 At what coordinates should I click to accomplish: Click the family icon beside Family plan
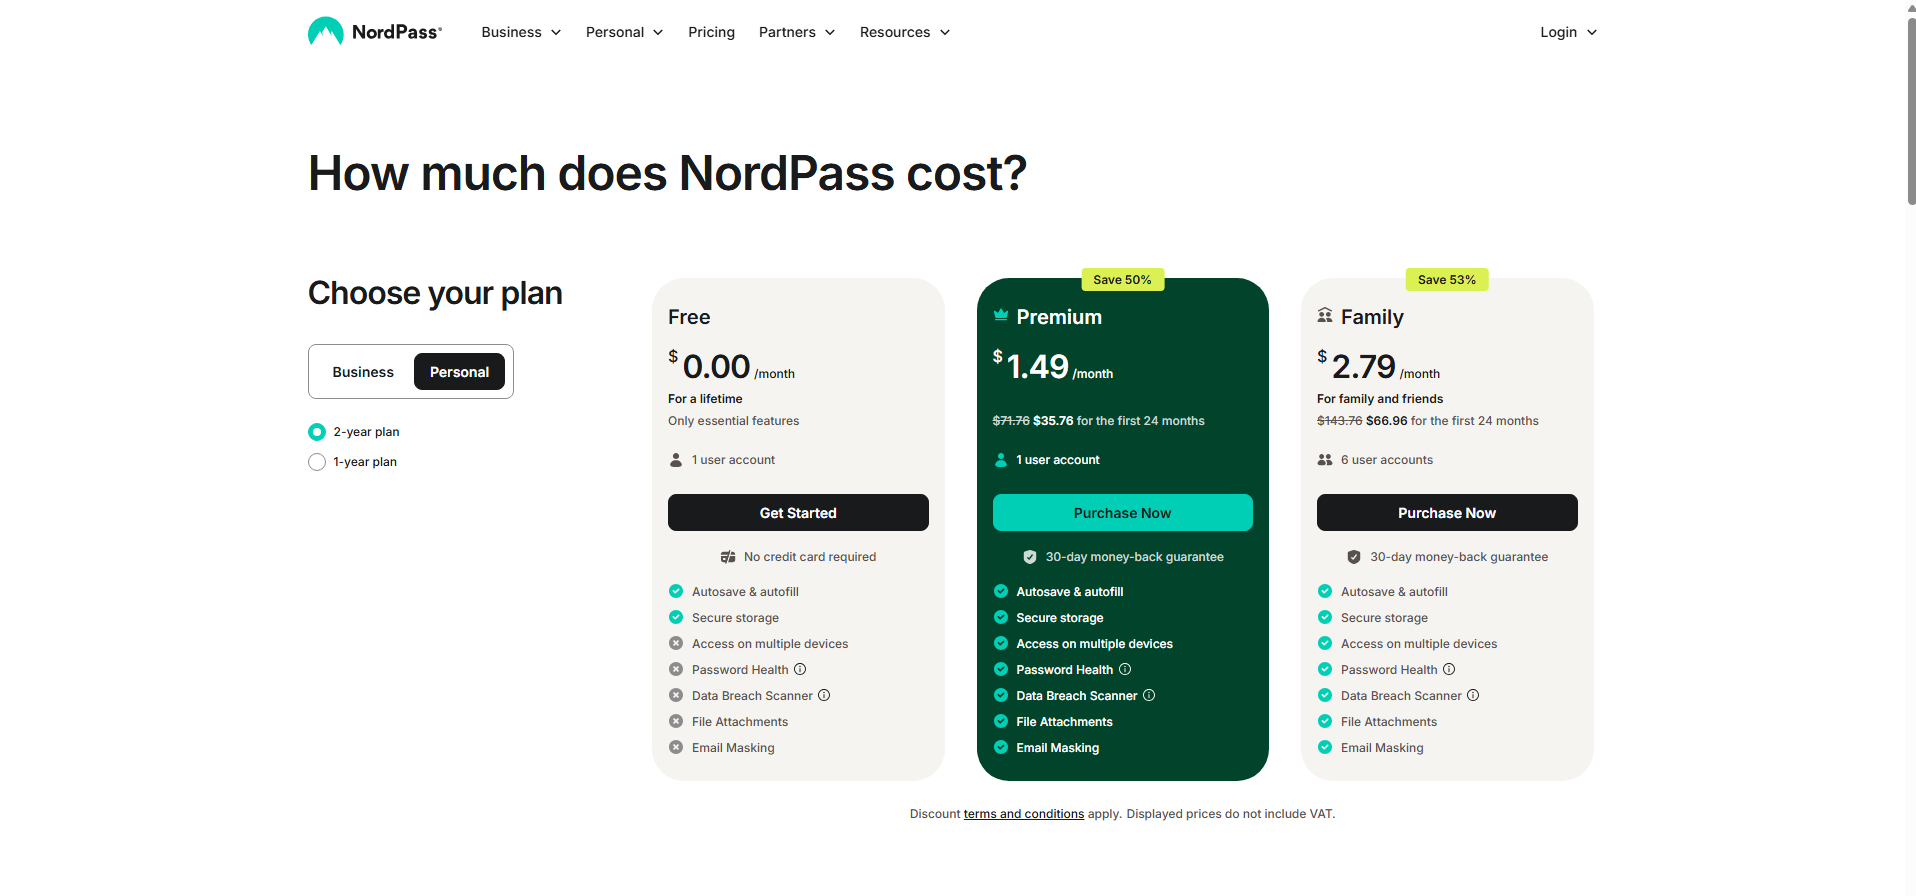coord(1324,314)
